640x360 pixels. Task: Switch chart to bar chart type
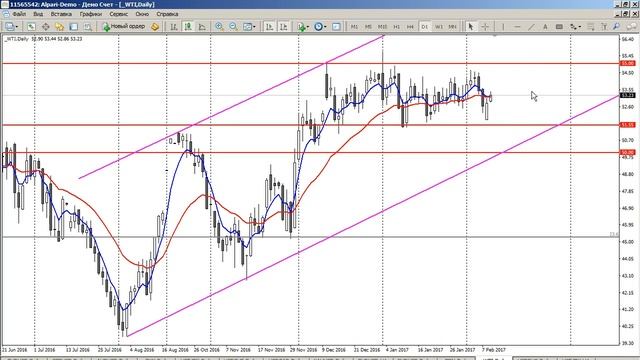click(174, 27)
